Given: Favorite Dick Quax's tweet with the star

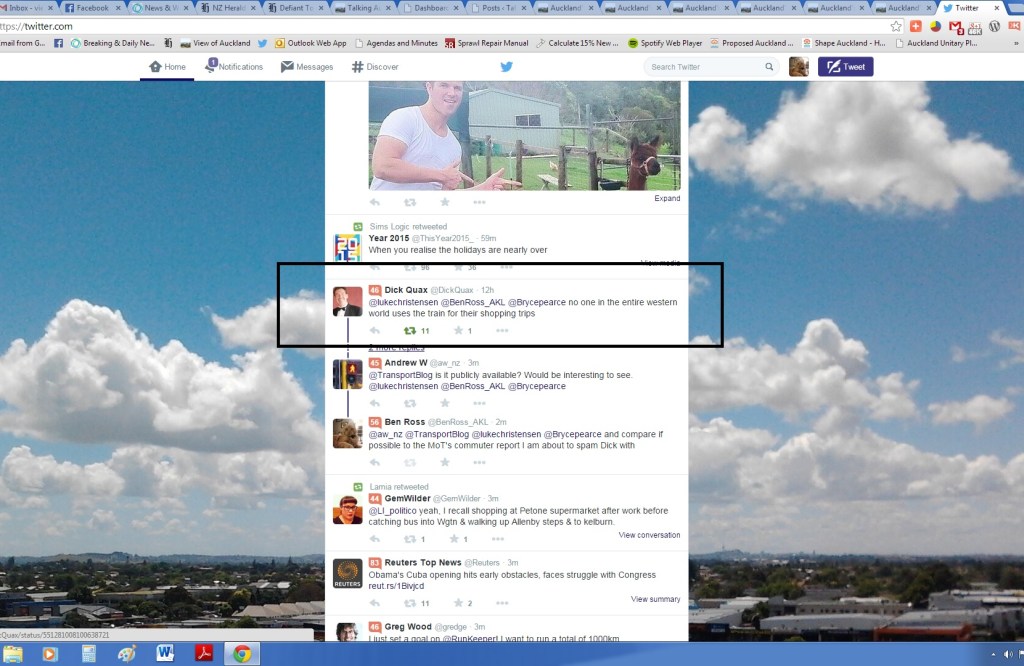Looking at the screenshot, I should 458,330.
